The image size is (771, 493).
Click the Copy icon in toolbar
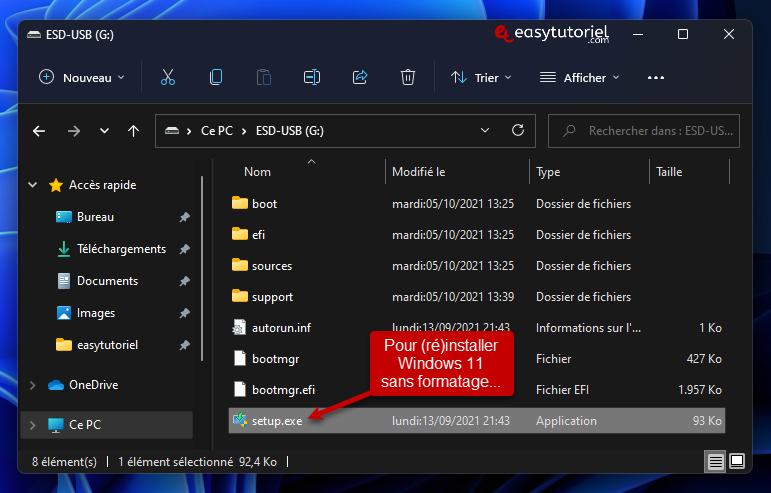click(216, 78)
